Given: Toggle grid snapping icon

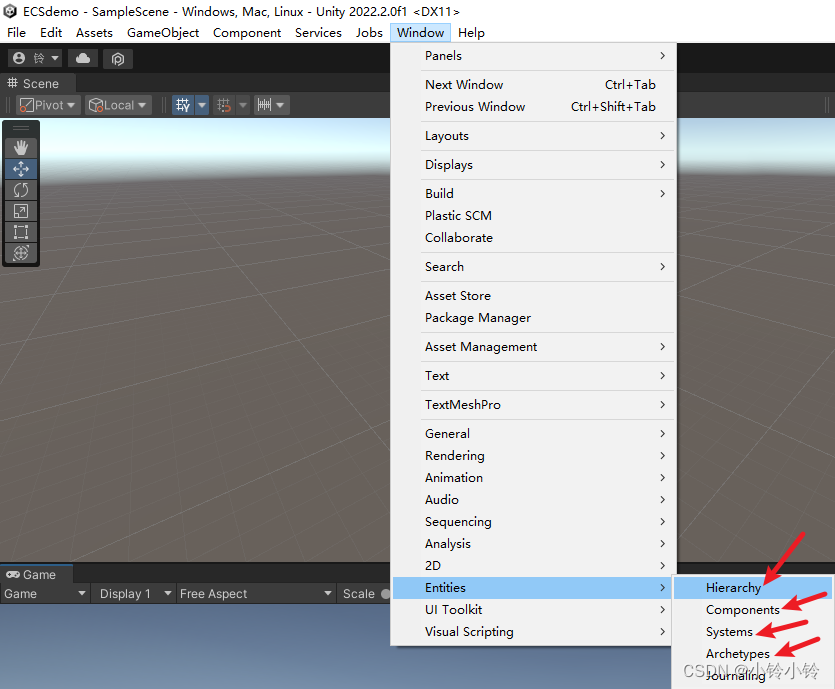Looking at the screenshot, I should click(x=224, y=105).
